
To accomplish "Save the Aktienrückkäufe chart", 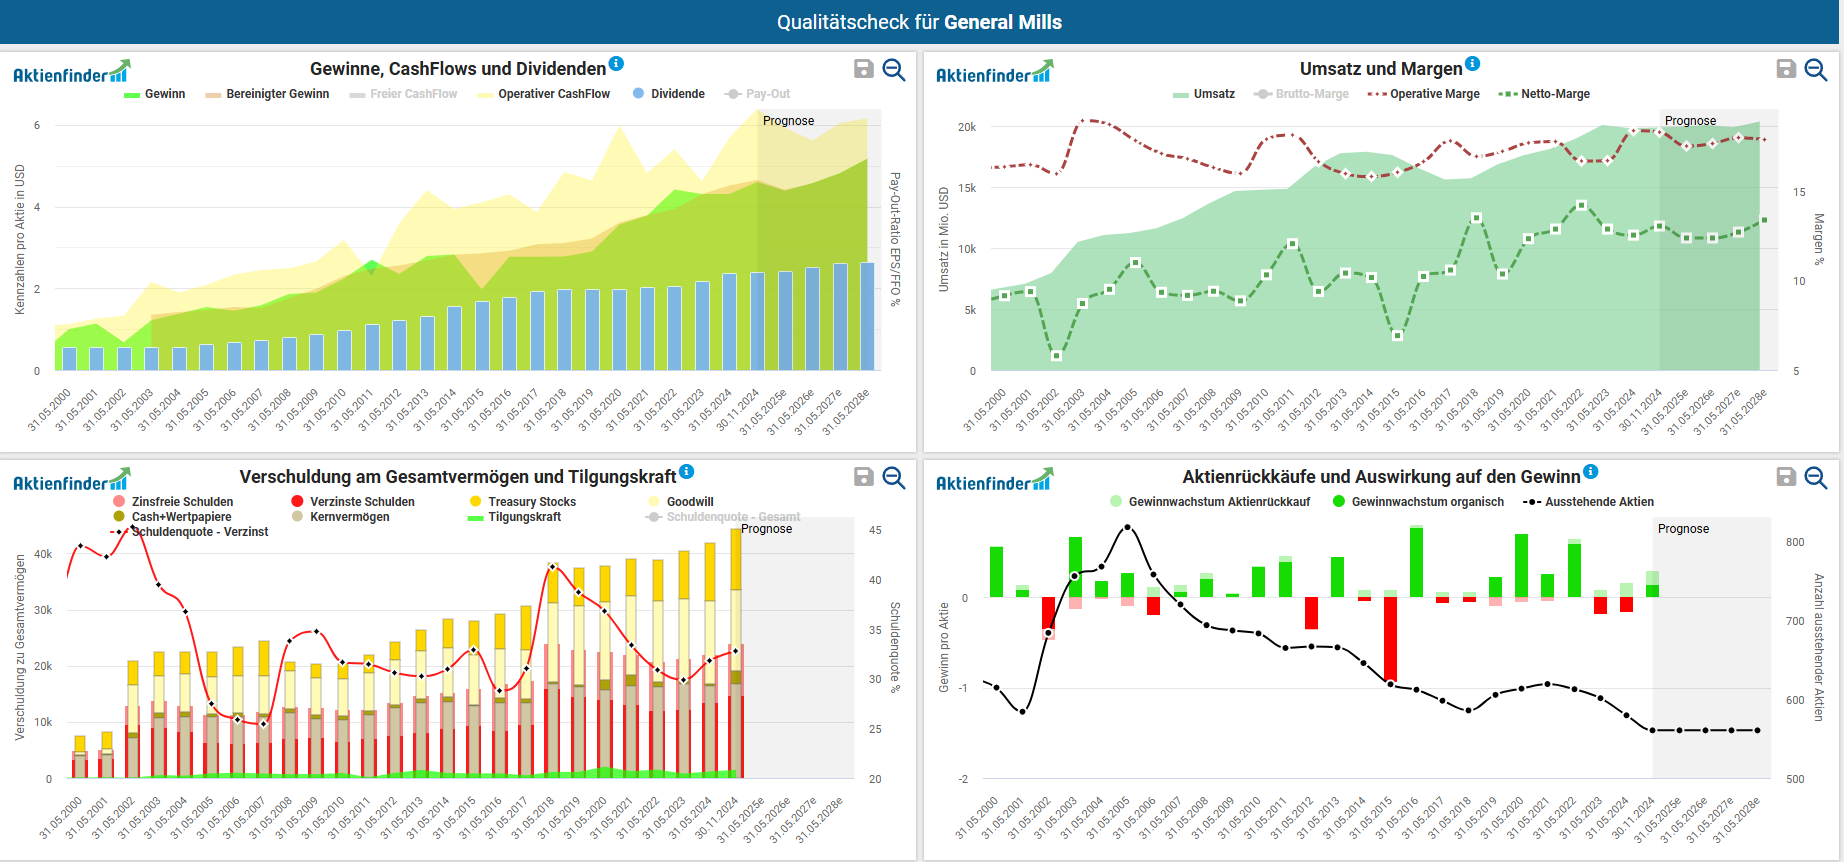I will point(1786,477).
